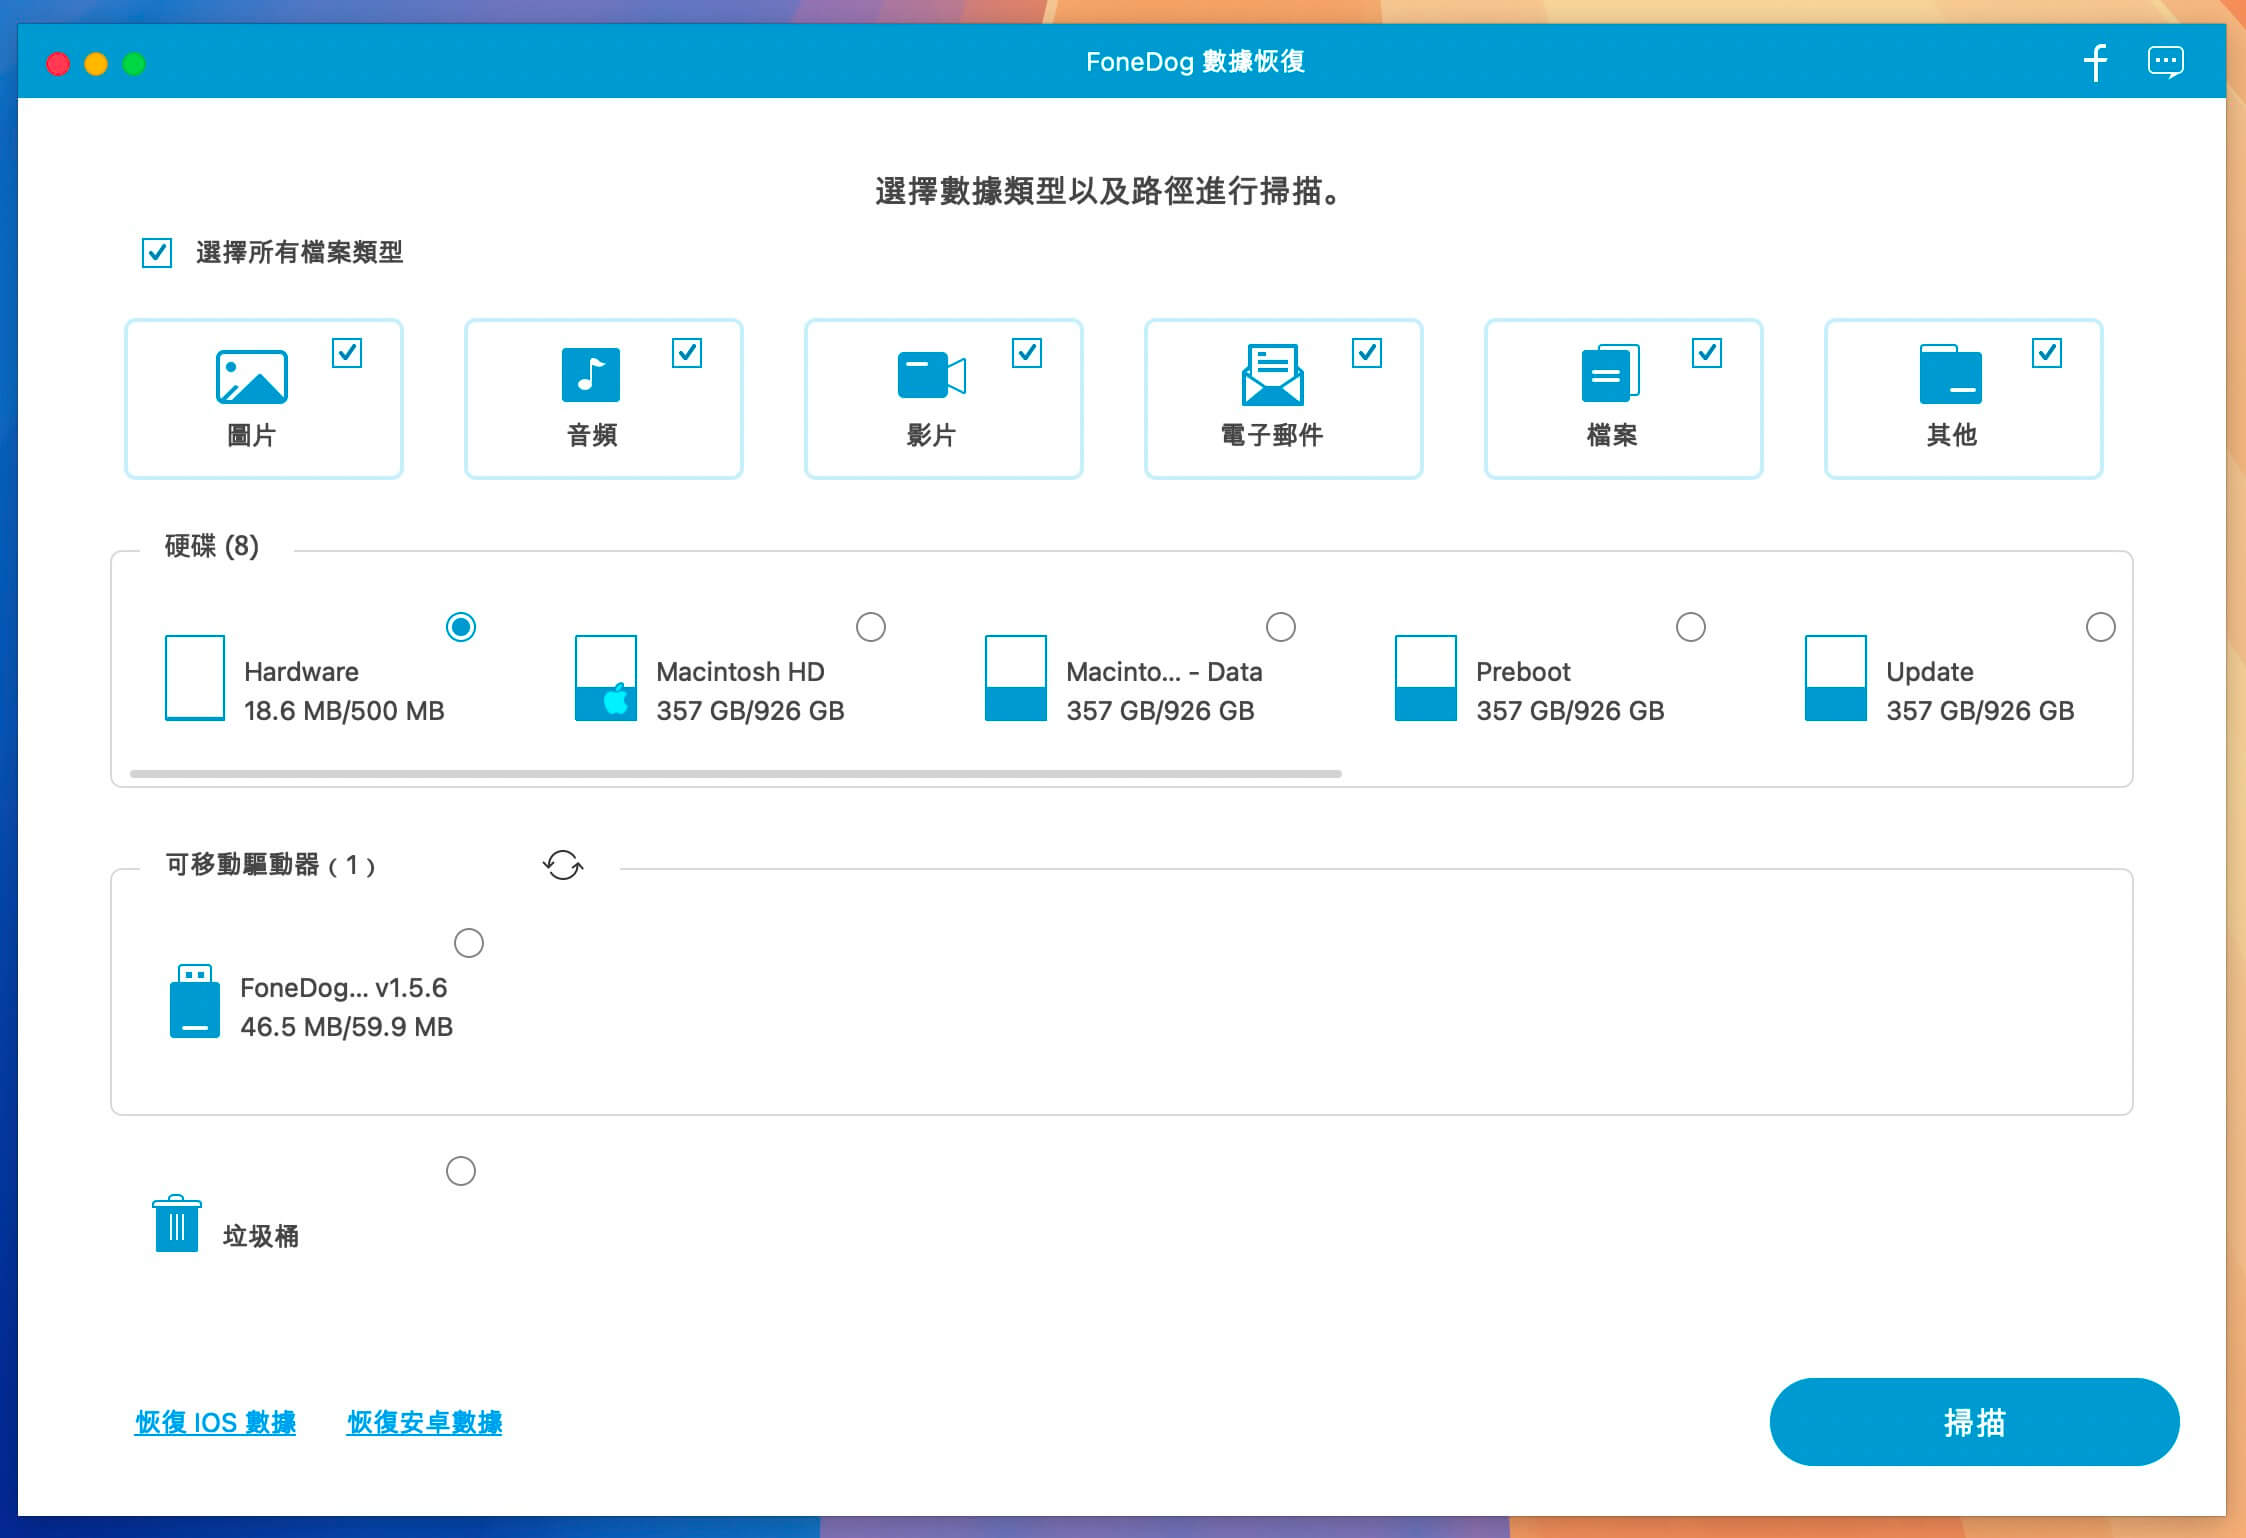
Task: Uncheck the 音頻 type checkbox
Action: [x=687, y=353]
